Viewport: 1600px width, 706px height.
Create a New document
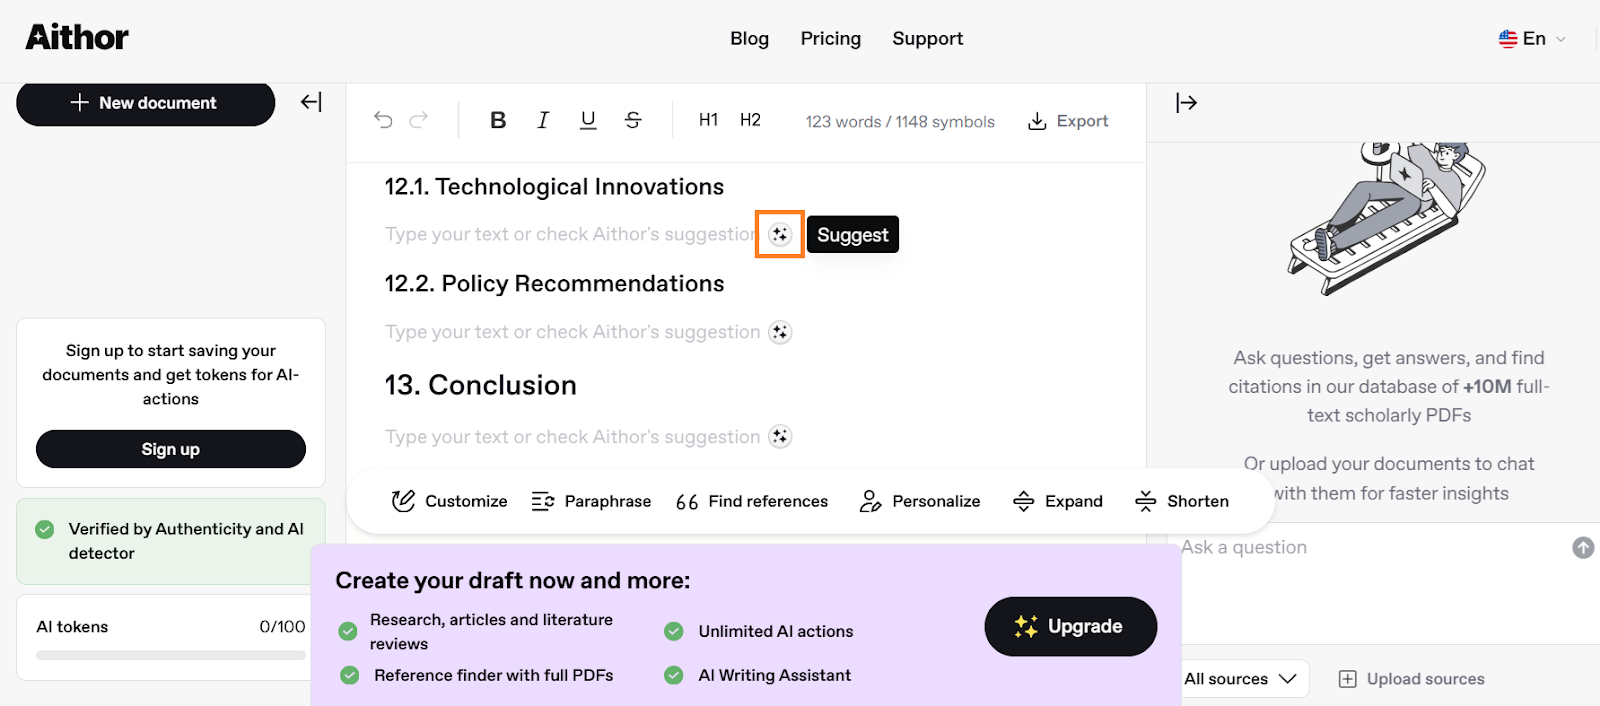click(x=145, y=103)
